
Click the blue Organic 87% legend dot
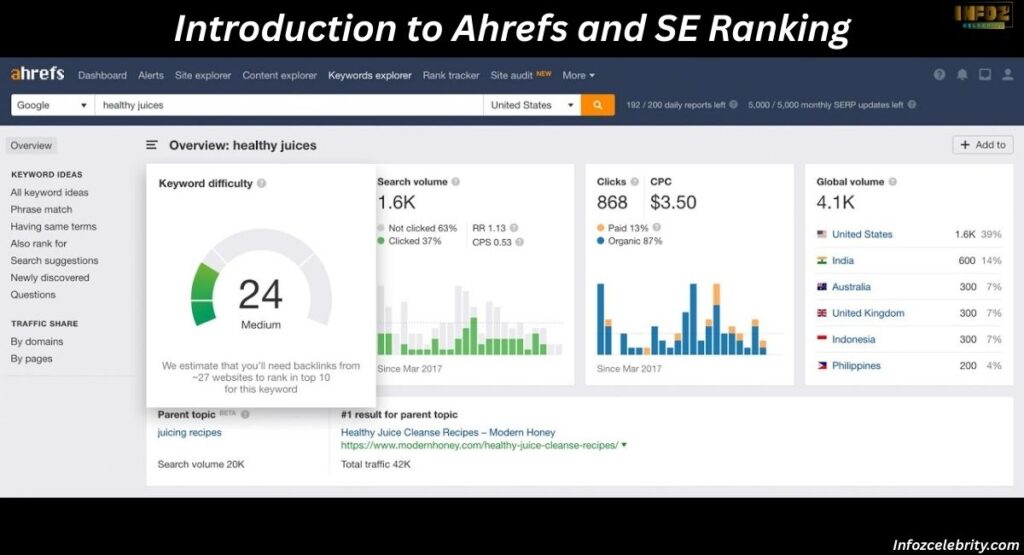[600, 241]
